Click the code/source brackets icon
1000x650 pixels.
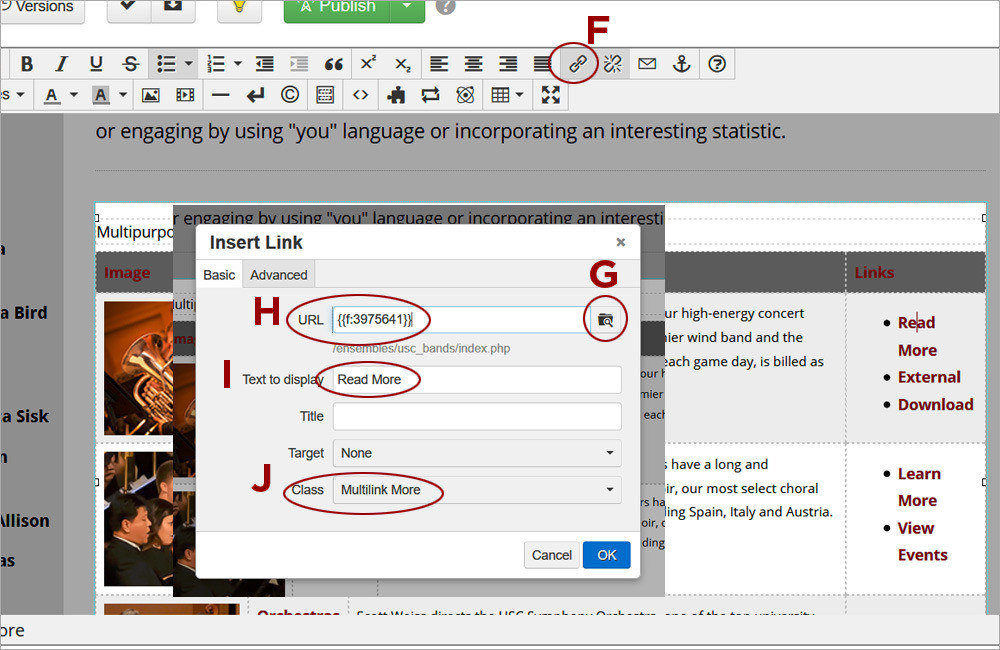coord(360,95)
